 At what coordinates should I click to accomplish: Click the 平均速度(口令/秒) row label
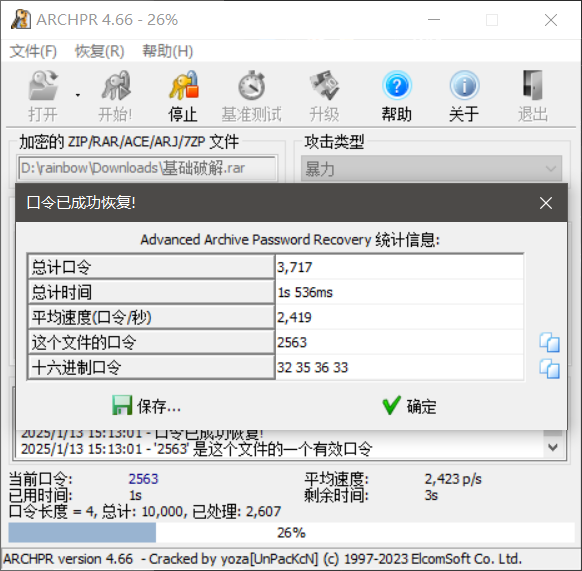151,317
